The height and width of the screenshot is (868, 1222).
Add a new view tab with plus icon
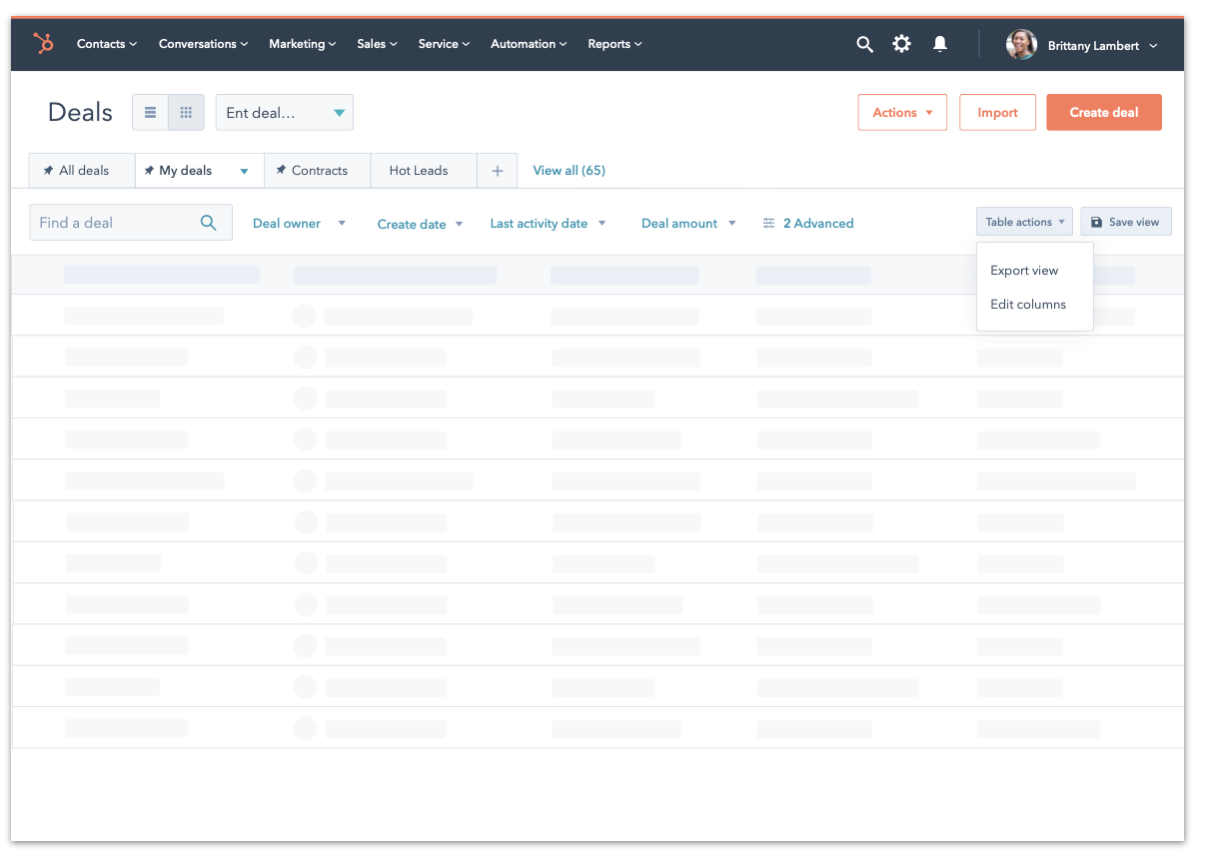click(497, 171)
